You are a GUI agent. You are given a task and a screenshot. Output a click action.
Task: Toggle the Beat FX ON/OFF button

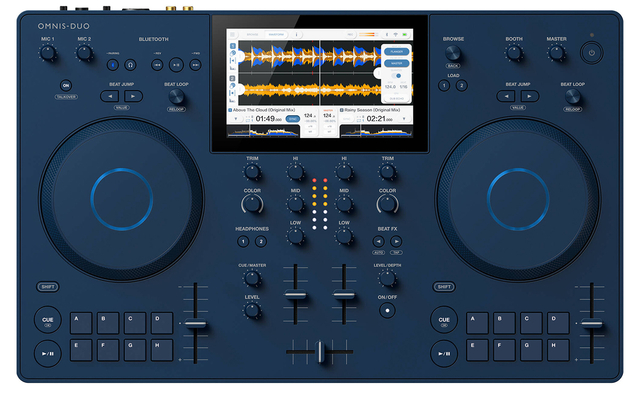click(387, 311)
